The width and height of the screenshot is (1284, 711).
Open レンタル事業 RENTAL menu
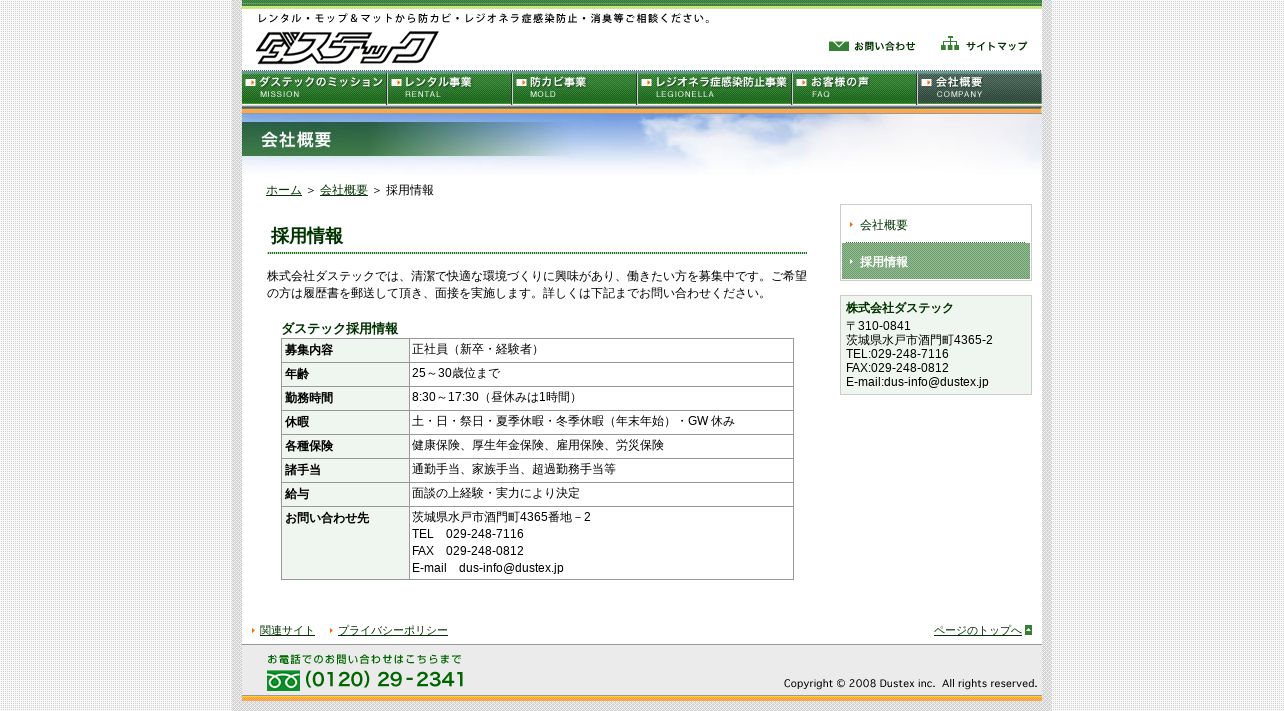[450, 88]
